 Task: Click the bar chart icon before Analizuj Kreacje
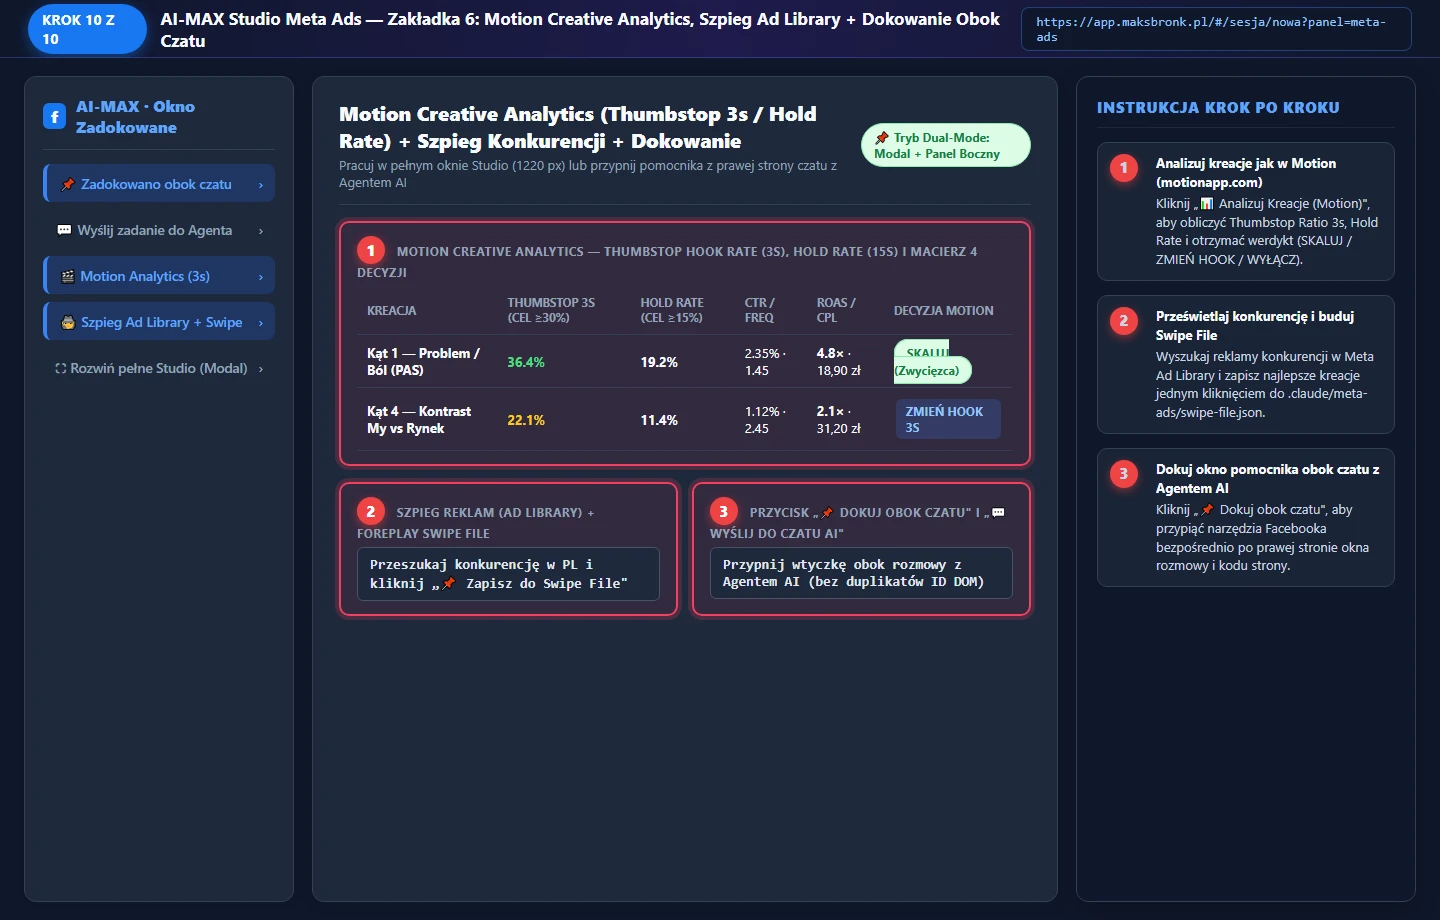[x=1207, y=203]
